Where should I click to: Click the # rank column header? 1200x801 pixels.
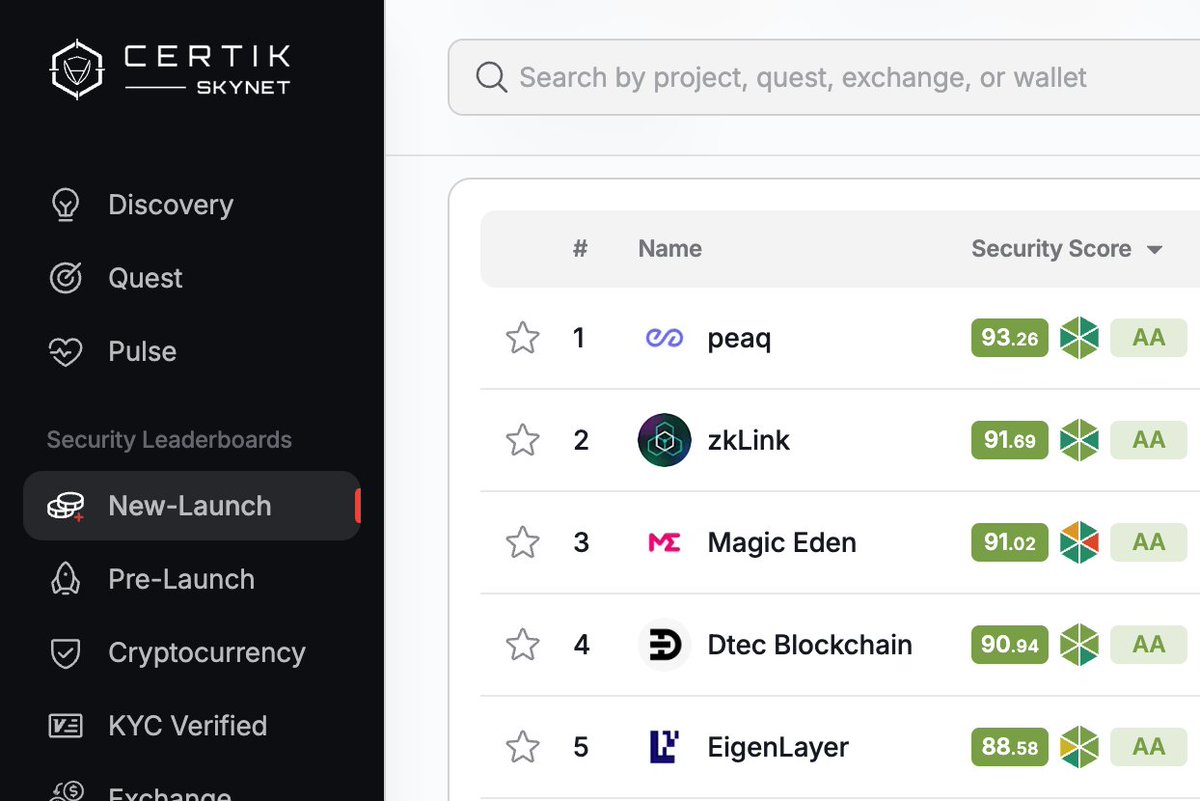pos(580,249)
